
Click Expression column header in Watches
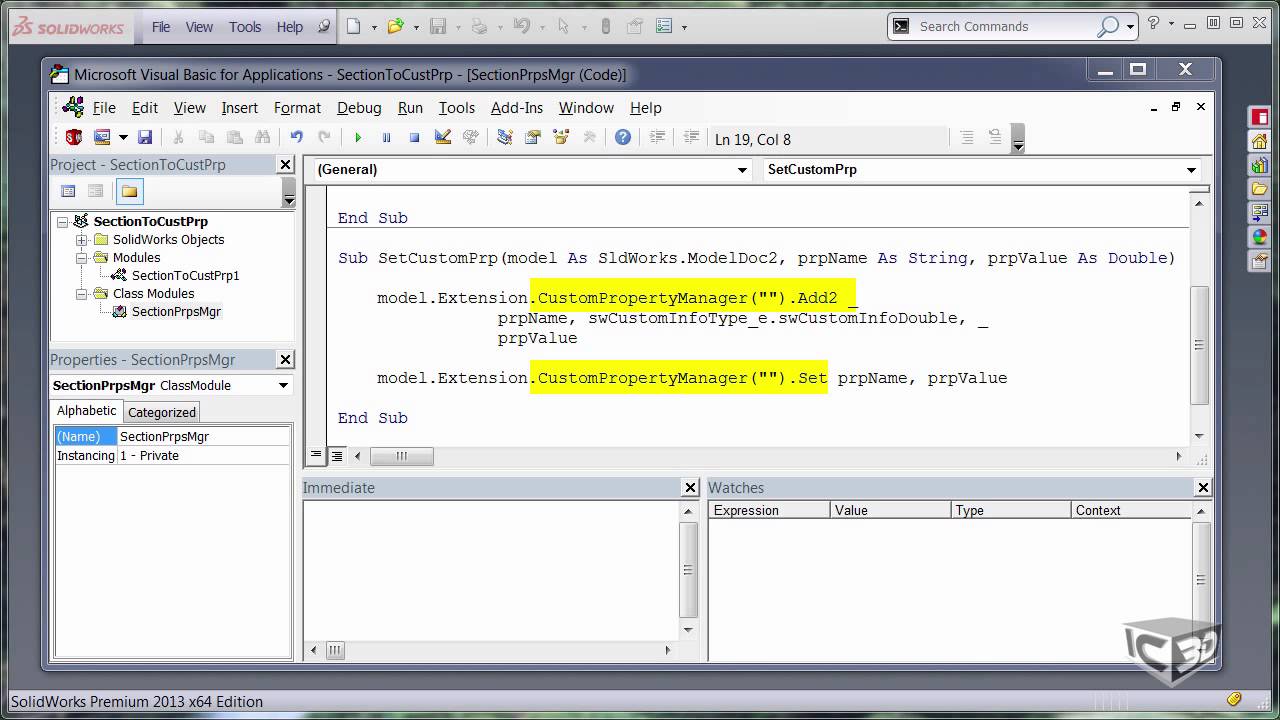tap(769, 510)
